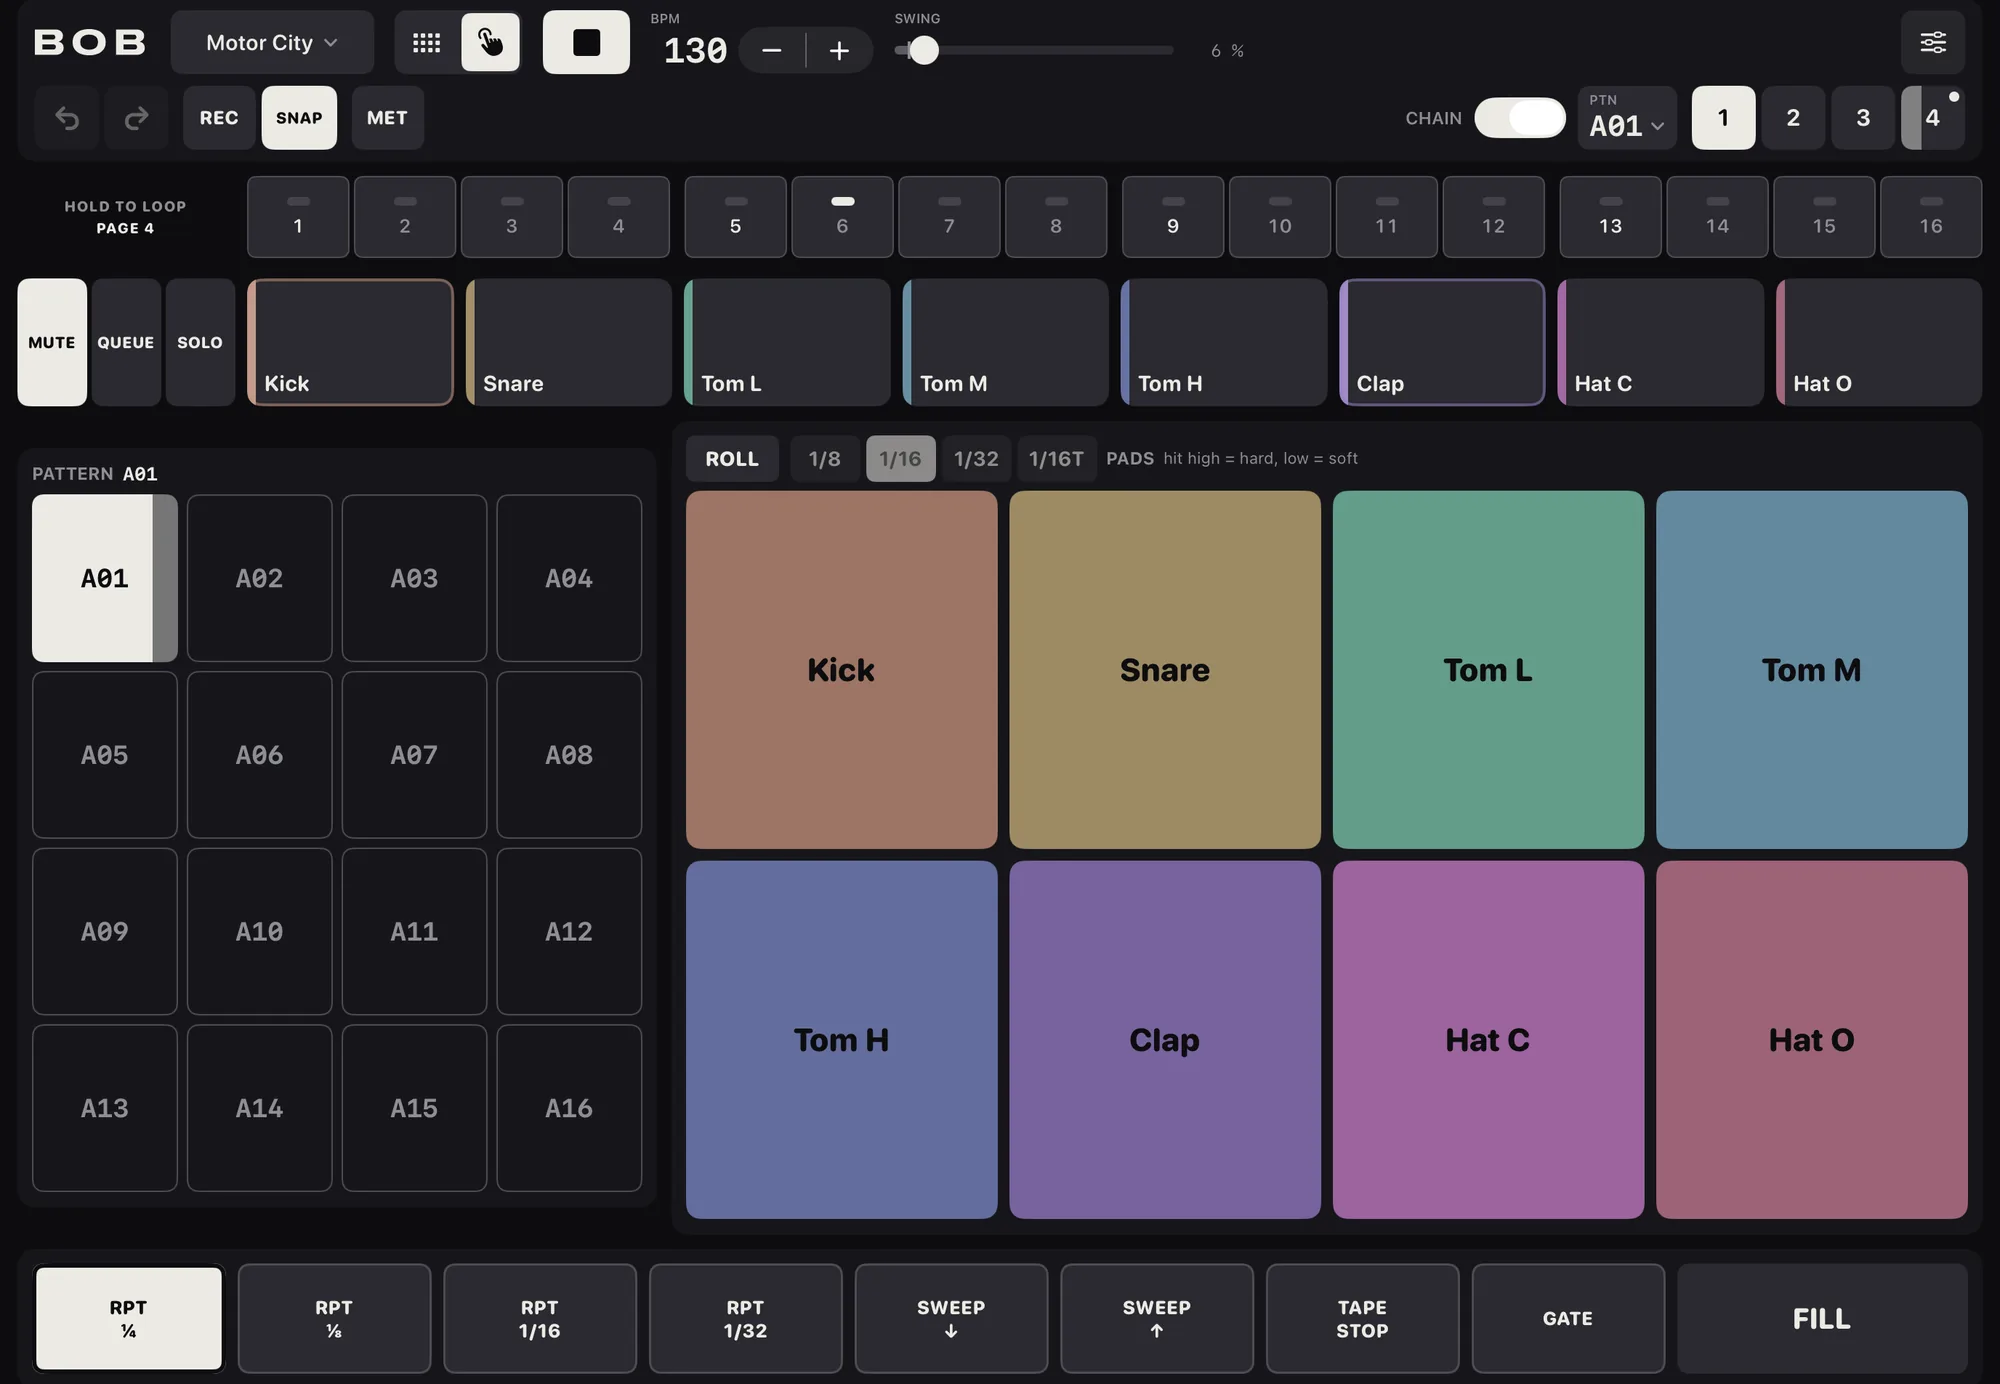Click the undo arrow icon
2000x1384 pixels.
coord(67,118)
